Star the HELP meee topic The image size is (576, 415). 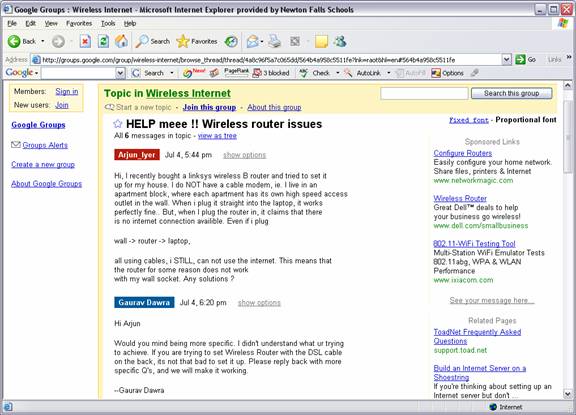[x=118, y=124]
